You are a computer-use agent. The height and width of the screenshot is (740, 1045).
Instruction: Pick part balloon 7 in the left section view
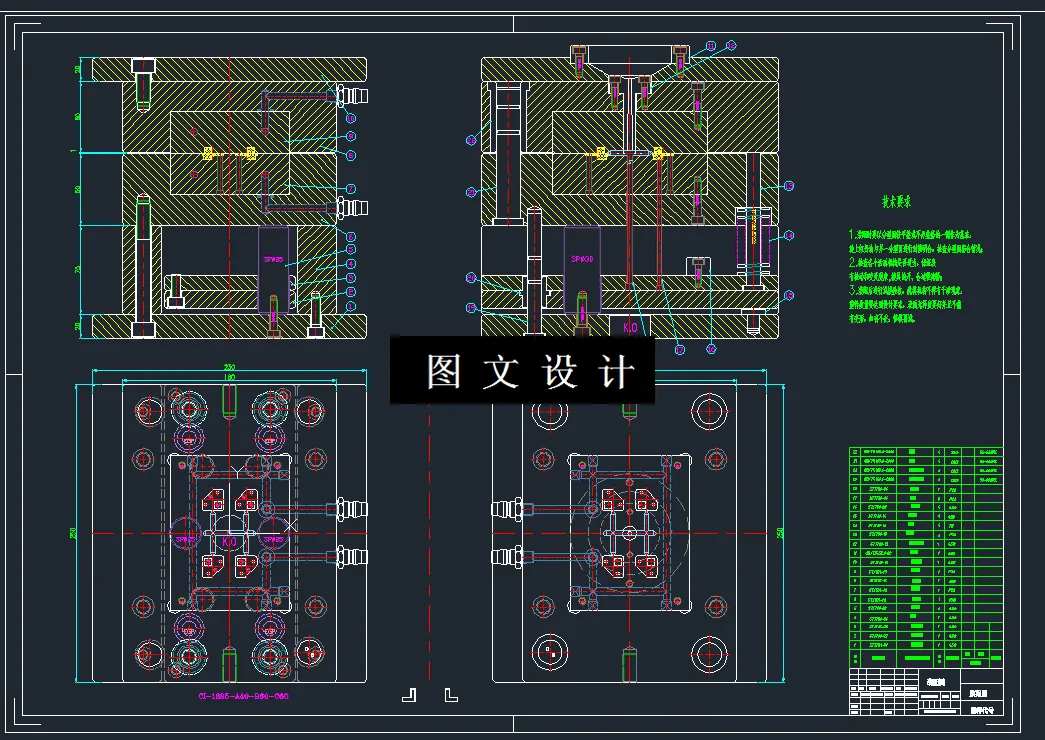click(351, 189)
